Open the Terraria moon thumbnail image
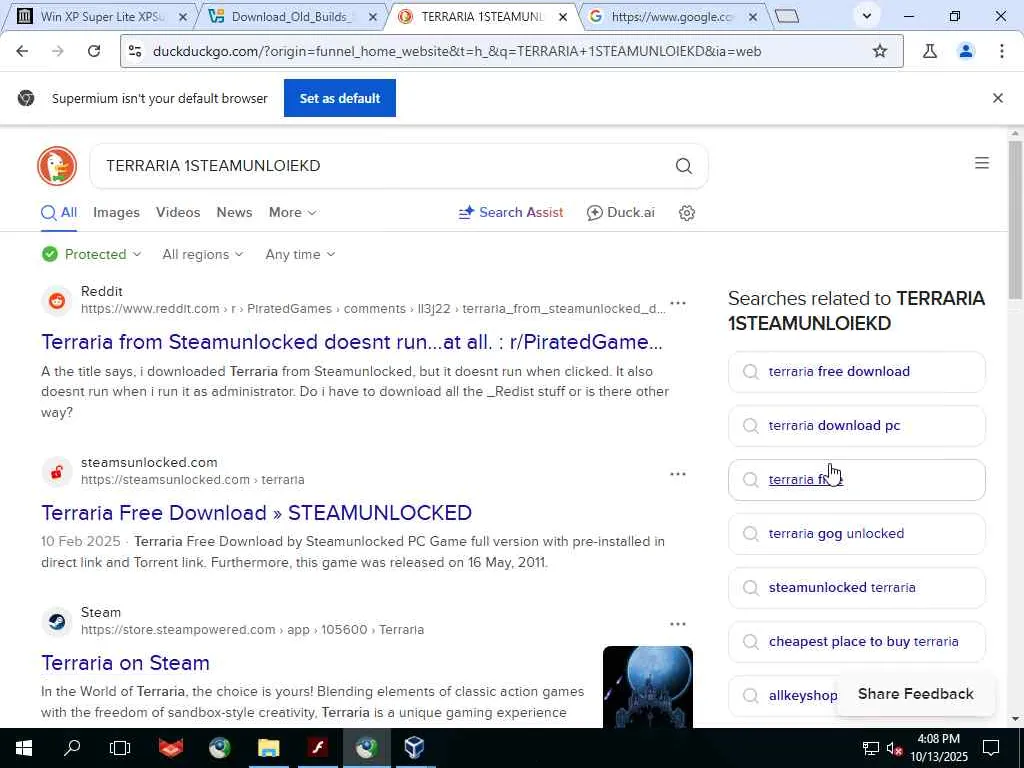The image size is (1024, 768). pos(648,686)
